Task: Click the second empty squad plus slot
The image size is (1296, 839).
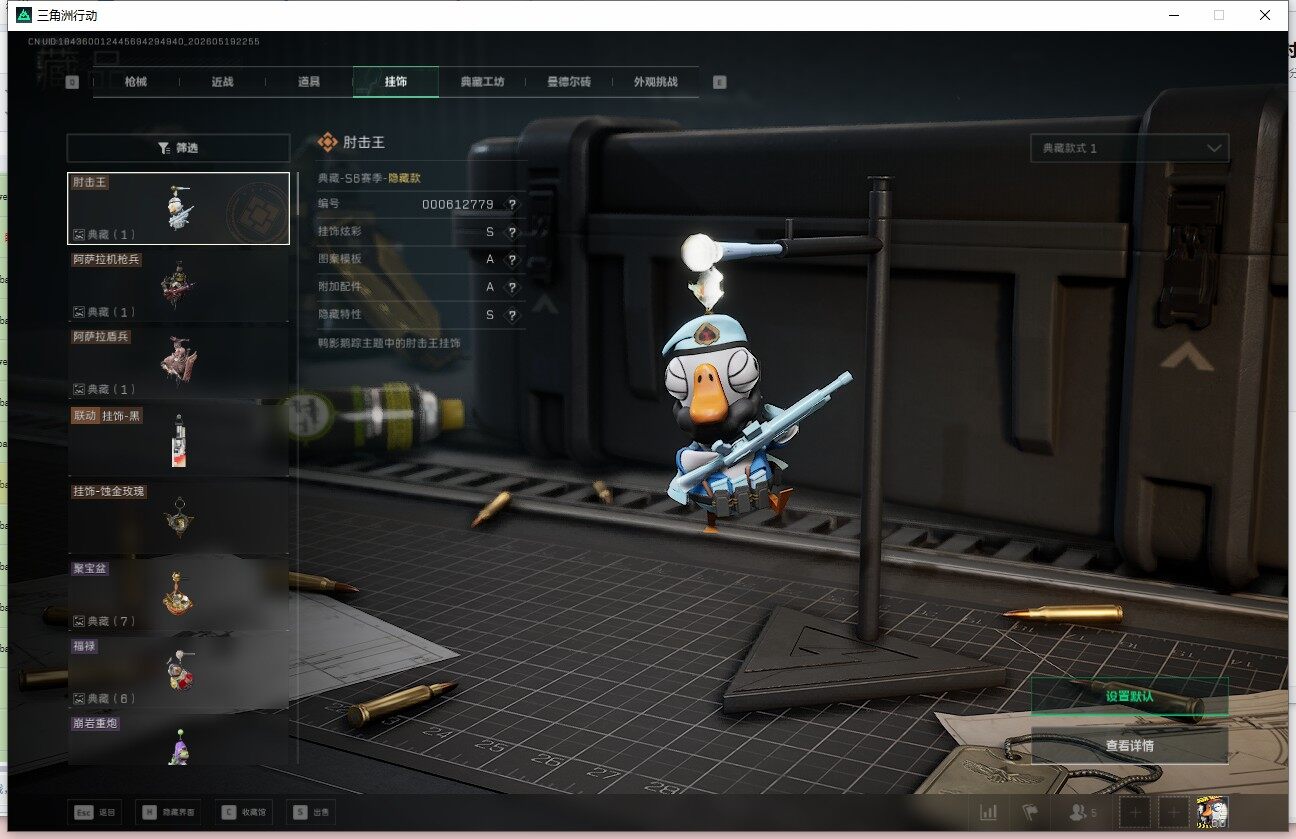Action: pos(1173,814)
